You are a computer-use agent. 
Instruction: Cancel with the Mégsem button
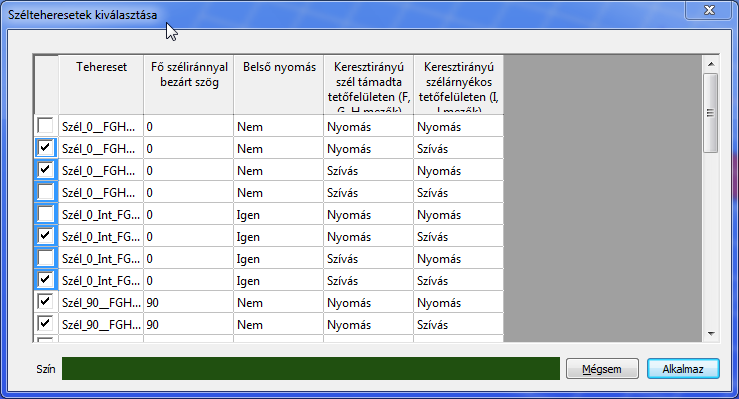coord(602,369)
